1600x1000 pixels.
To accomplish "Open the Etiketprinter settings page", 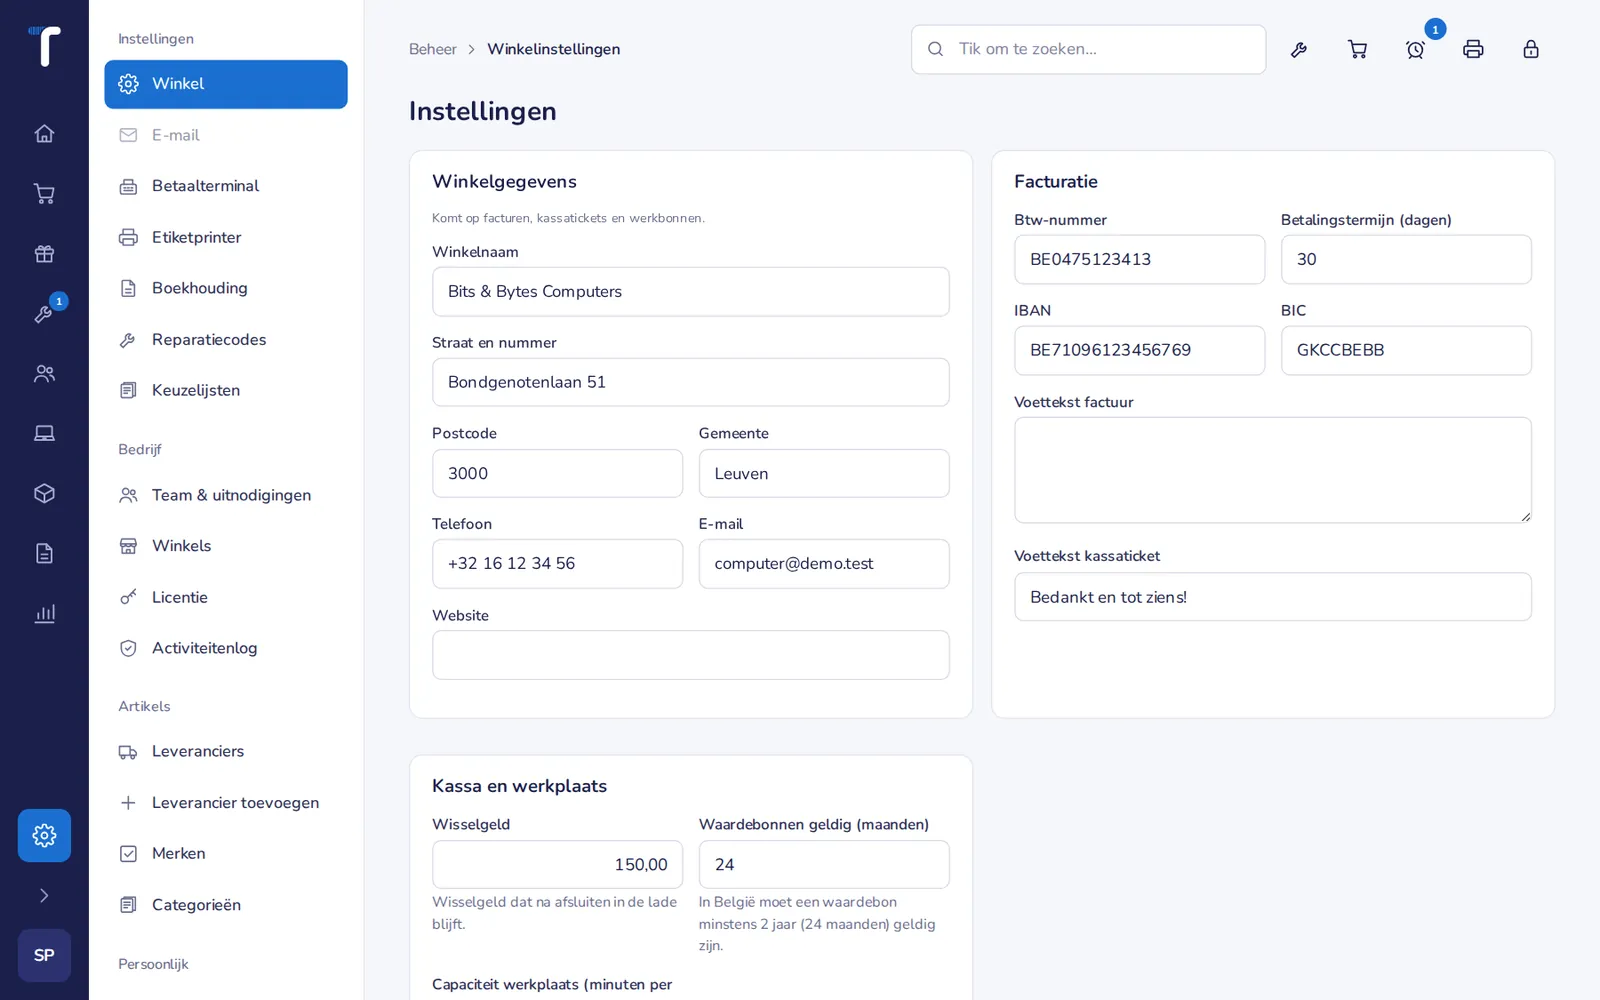I will (226, 237).
